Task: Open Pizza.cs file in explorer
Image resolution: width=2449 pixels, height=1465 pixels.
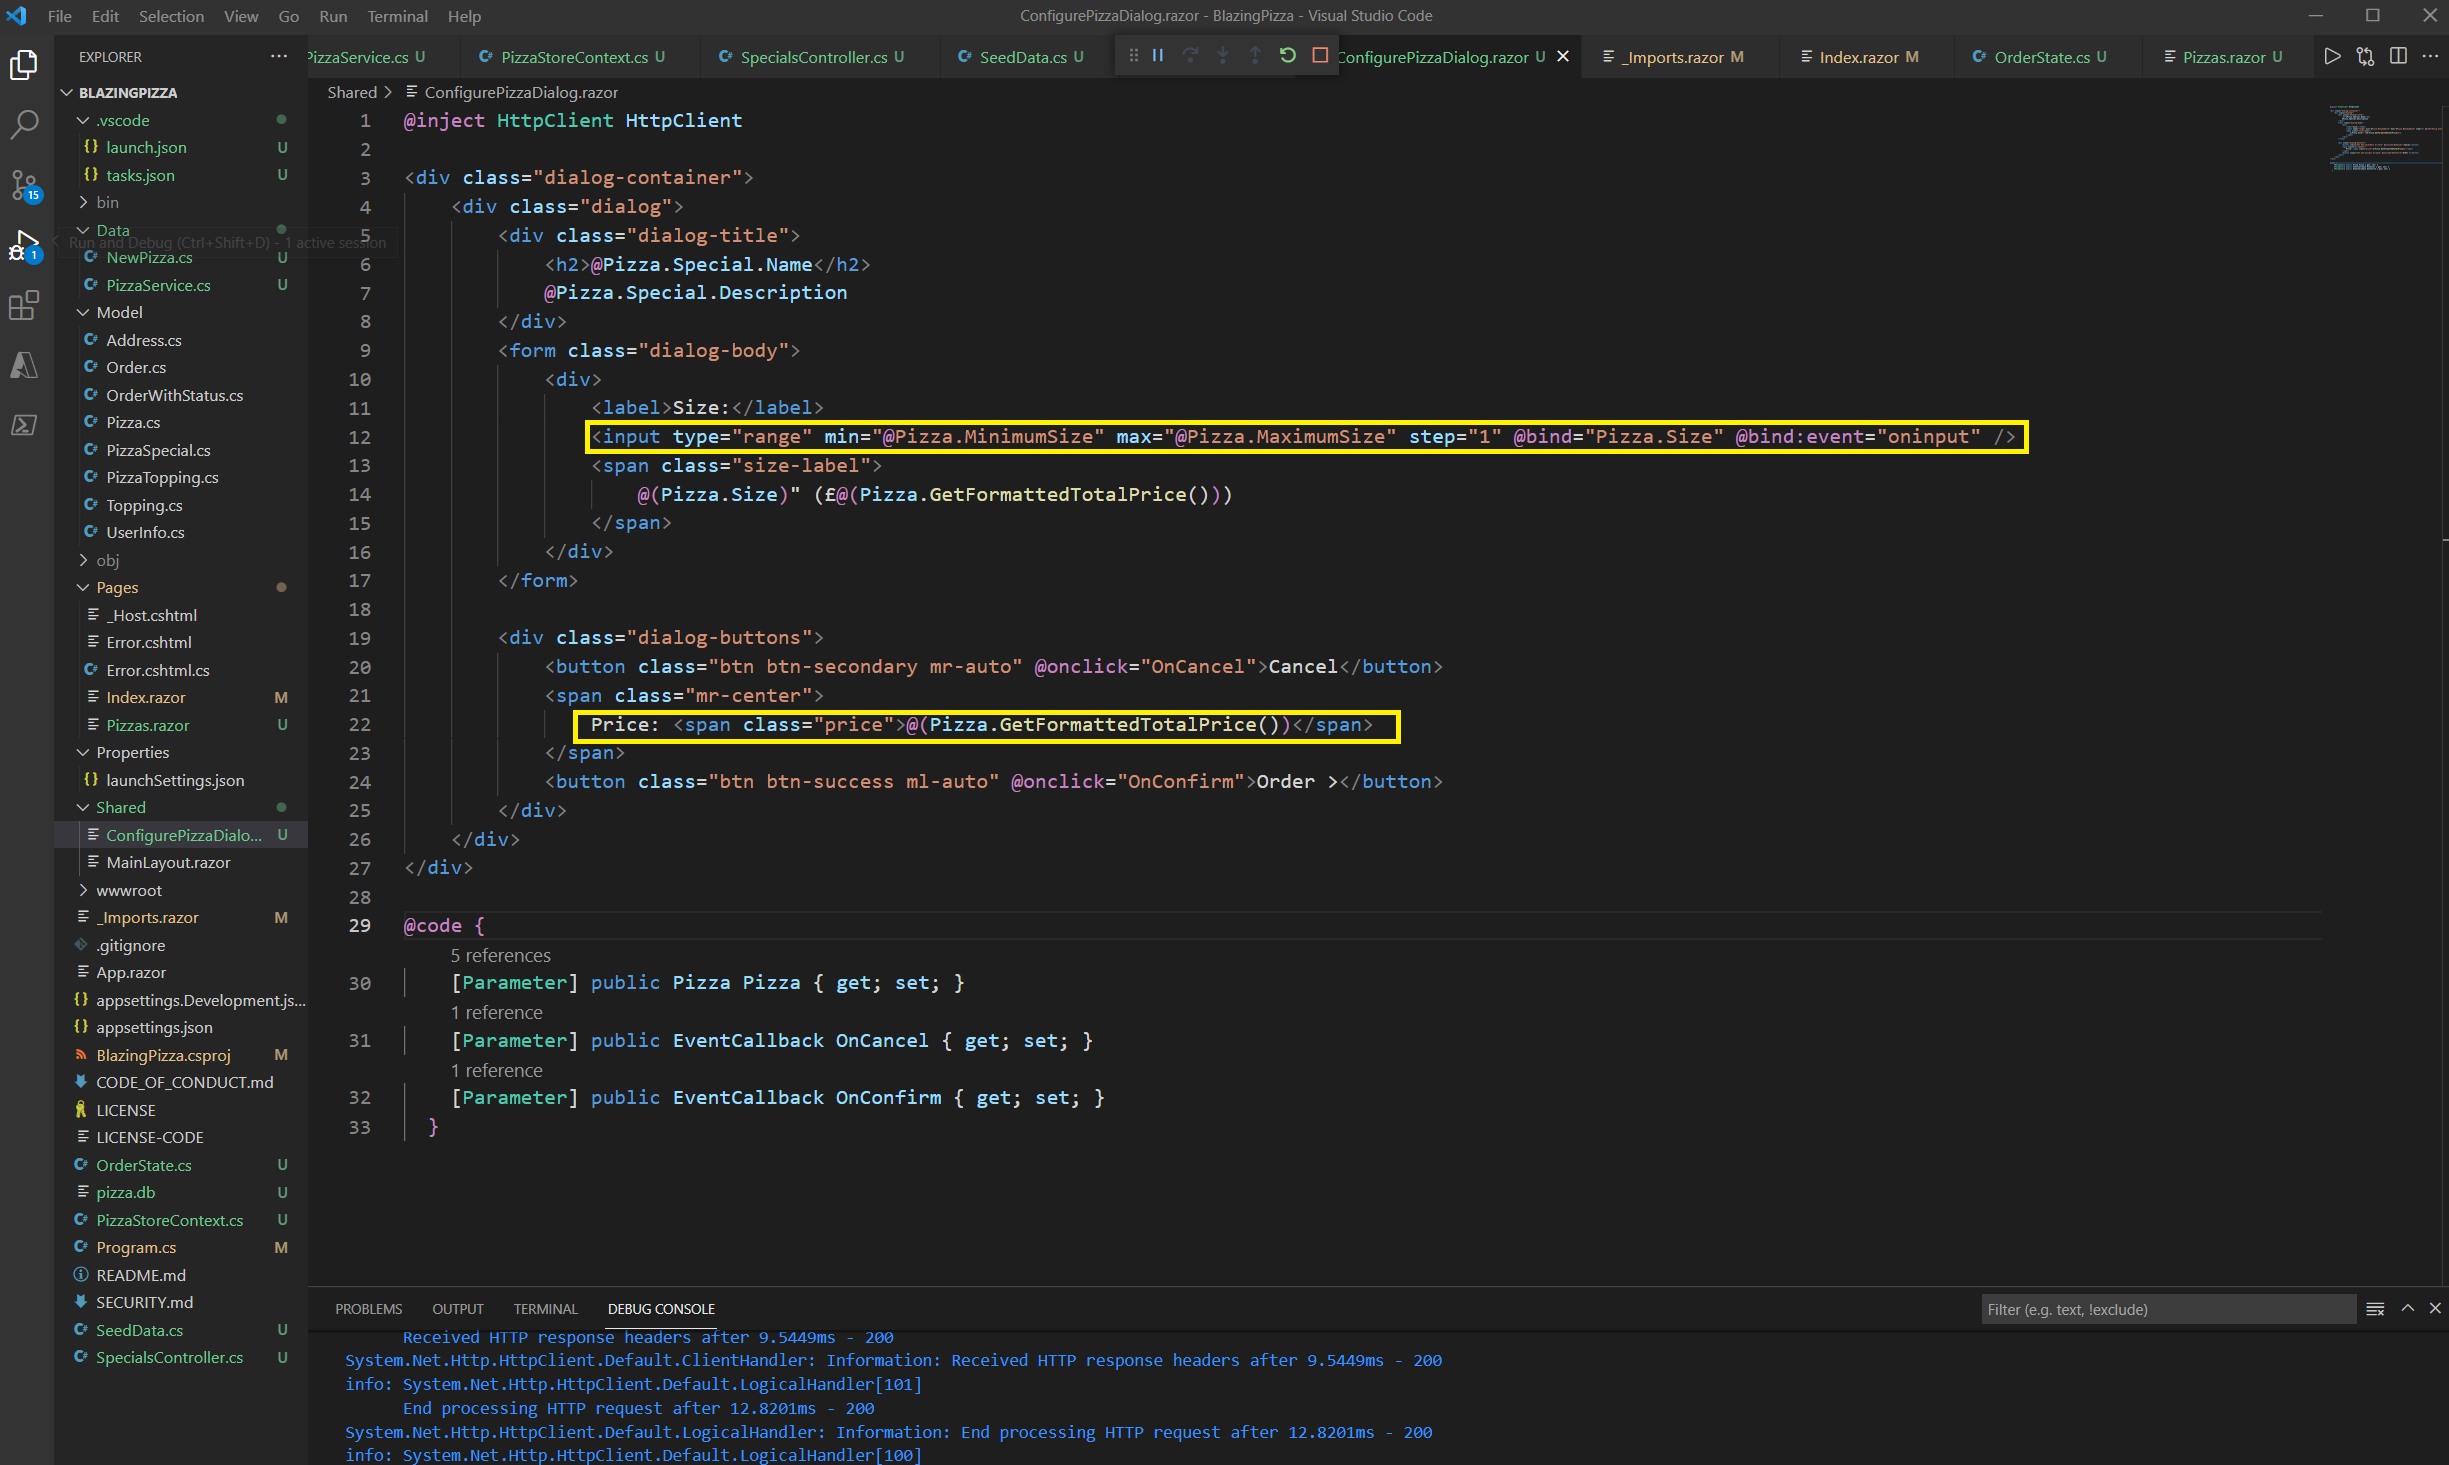Action: click(133, 423)
